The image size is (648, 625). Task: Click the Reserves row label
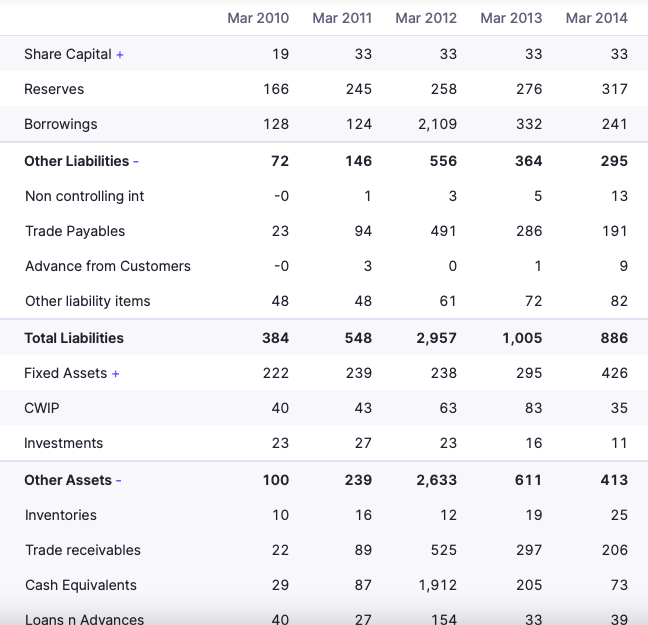54,89
